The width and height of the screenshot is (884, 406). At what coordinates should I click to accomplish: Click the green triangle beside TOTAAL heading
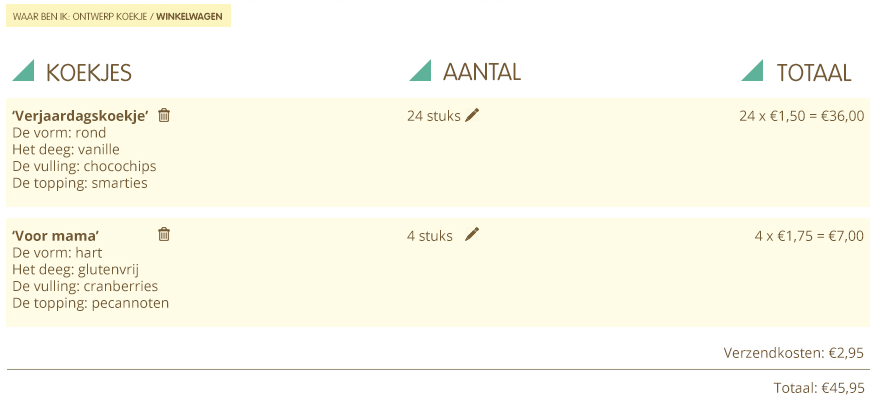tap(752, 71)
